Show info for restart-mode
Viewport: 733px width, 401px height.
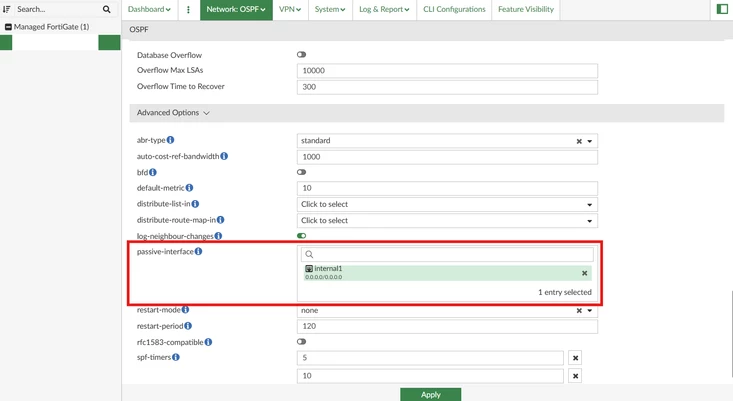186,309
